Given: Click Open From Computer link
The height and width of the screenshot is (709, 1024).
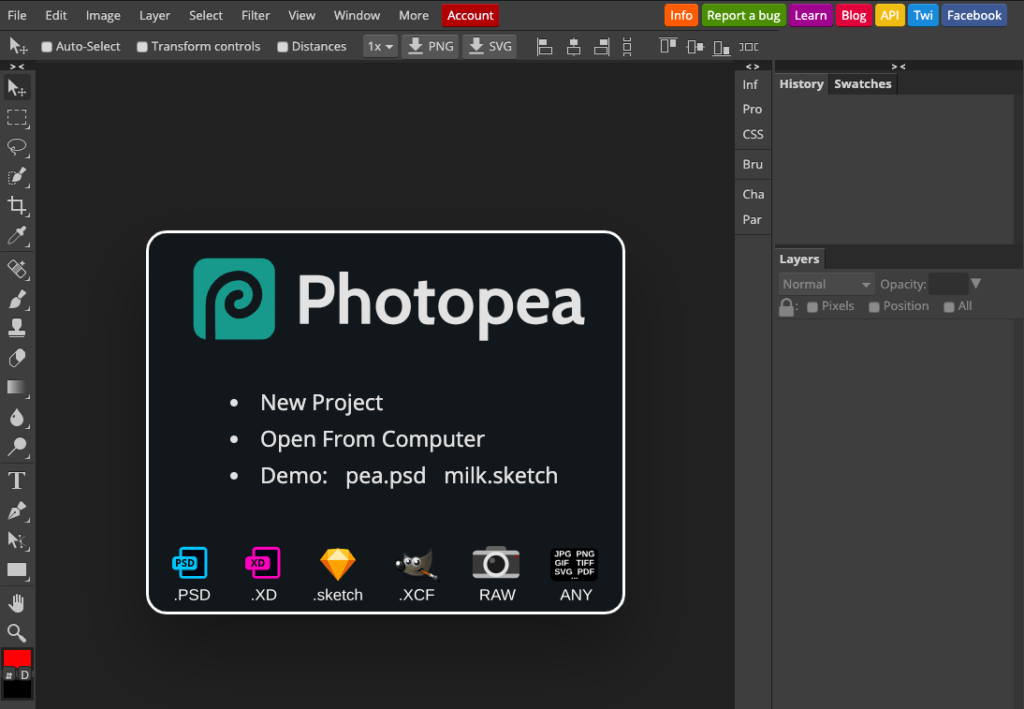Looking at the screenshot, I should coord(372,439).
